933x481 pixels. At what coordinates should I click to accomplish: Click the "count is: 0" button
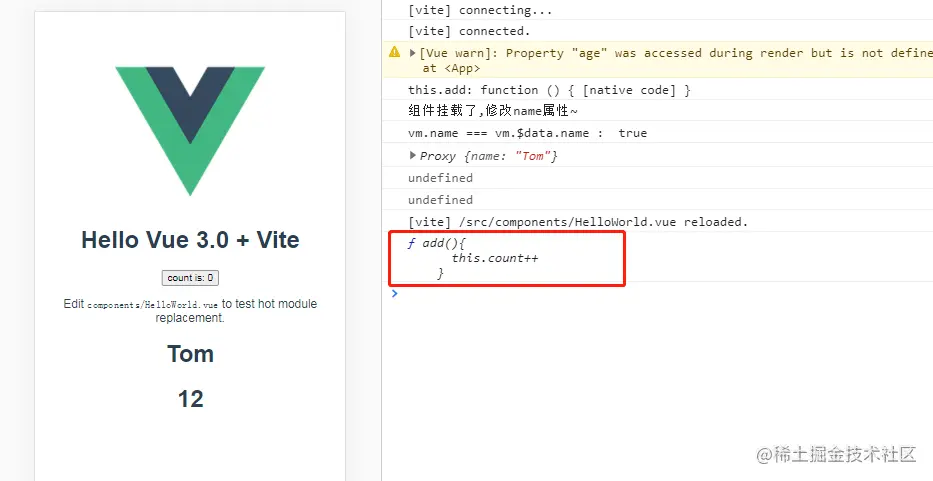pyautogui.click(x=190, y=277)
